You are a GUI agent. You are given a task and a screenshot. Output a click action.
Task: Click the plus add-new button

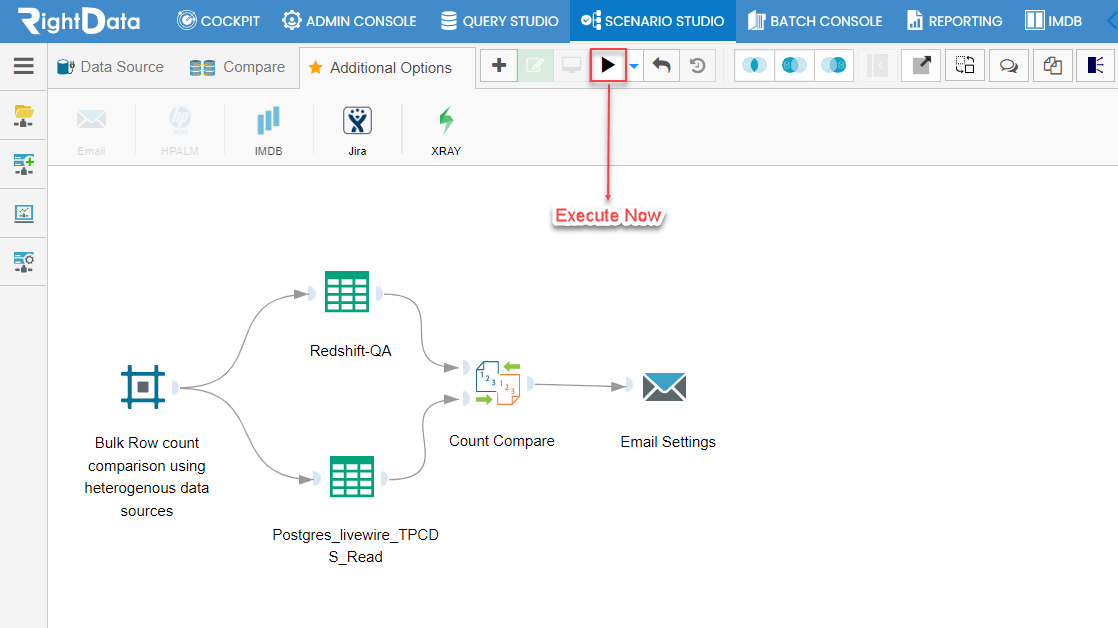pyautogui.click(x=499, y=66)
